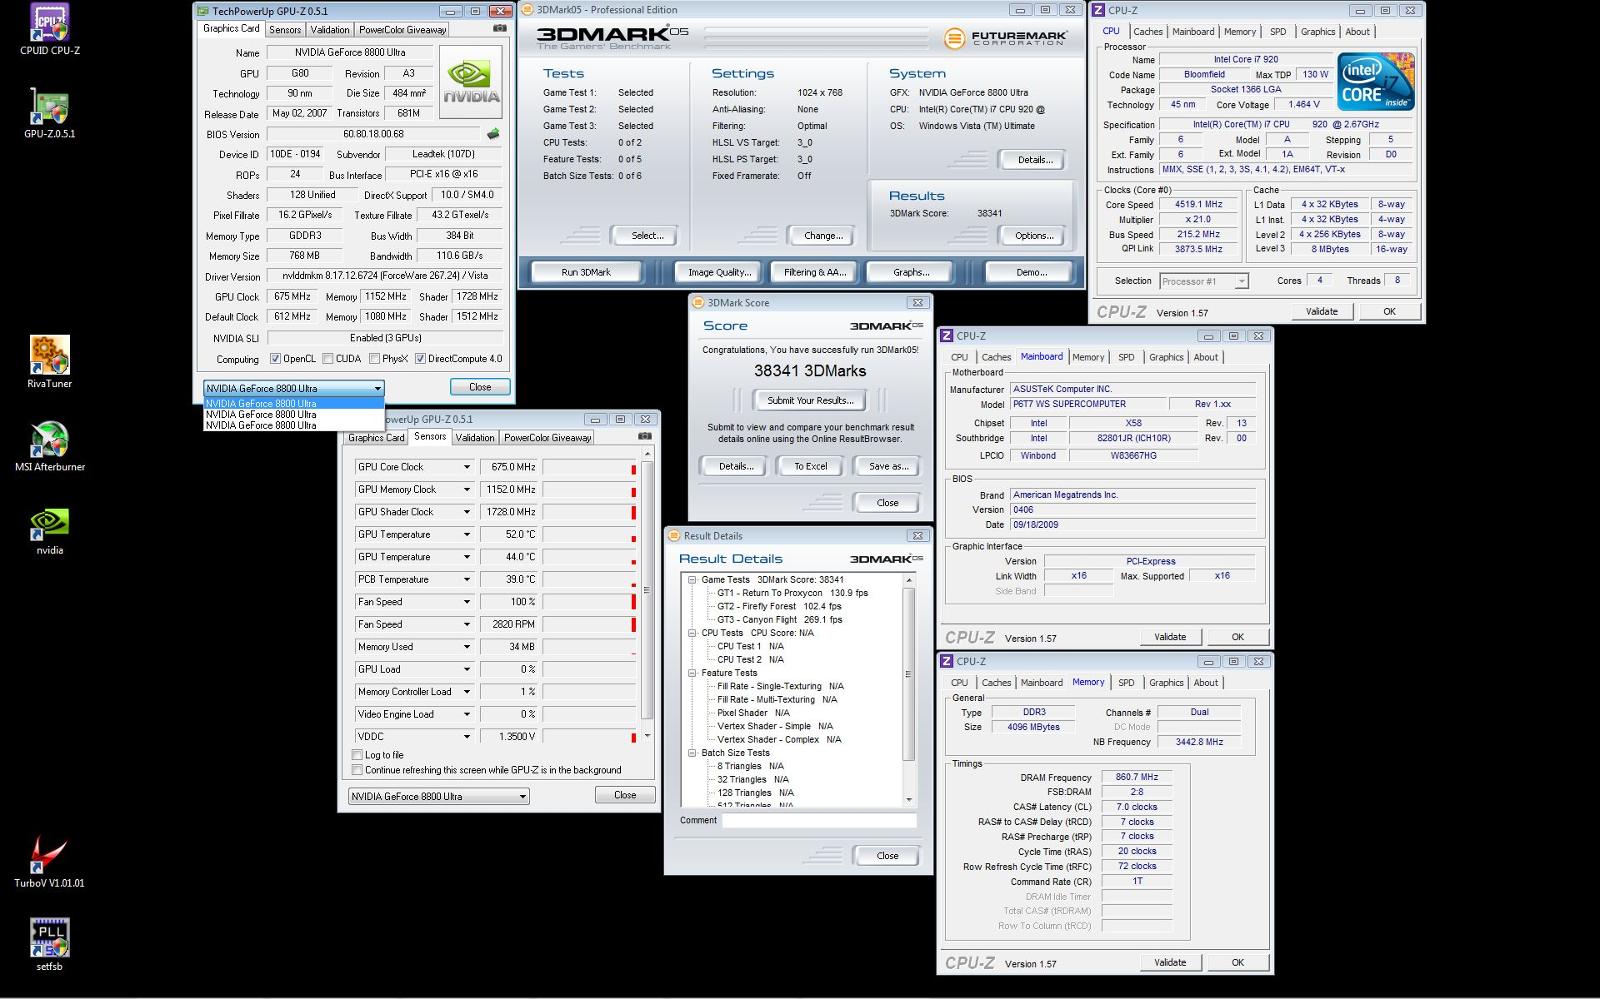
Task: Click Submit Your Results... button
Action: pos(810,400)
